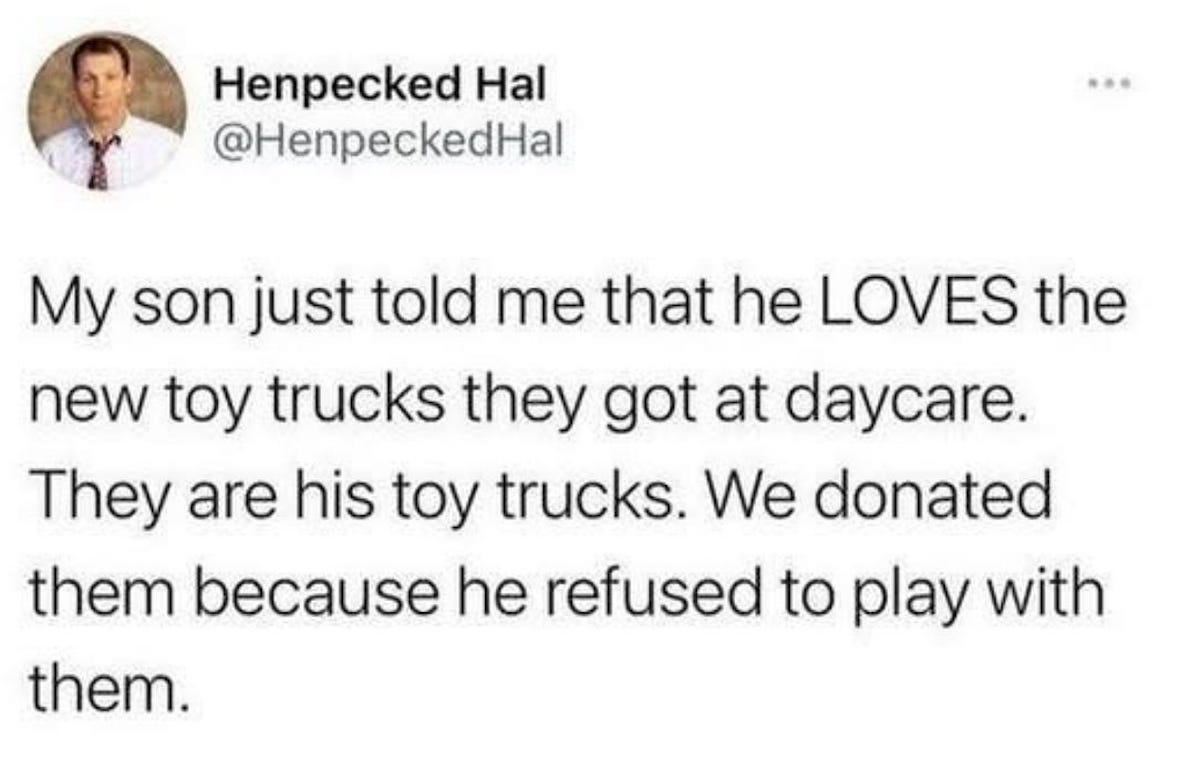Screen dimensions: 1200x780
Task: Open the @HenpeckedHal handle link
Action: [390, 142]
